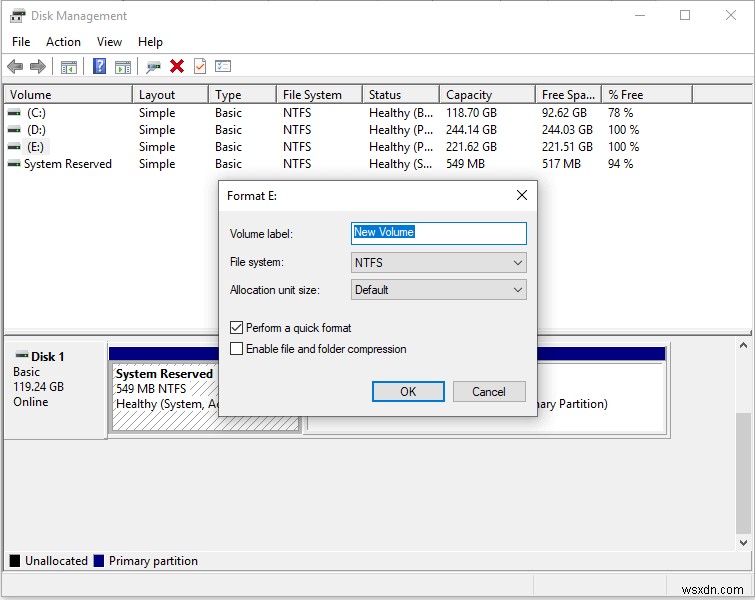
Task: Click the 221.62 GB capacity cell
Action: click(x=471, y=146)
